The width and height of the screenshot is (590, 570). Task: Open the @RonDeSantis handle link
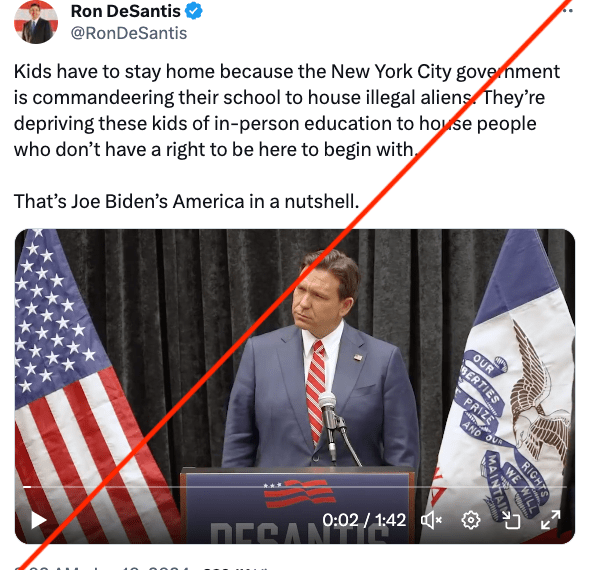129,33
